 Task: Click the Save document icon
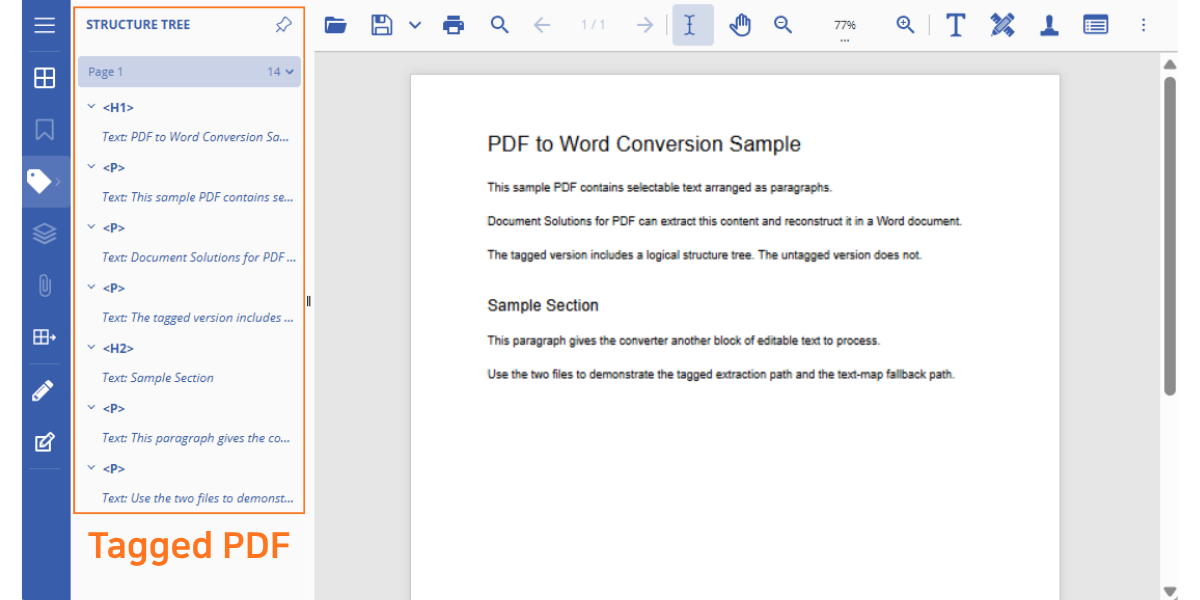point(381,26)
